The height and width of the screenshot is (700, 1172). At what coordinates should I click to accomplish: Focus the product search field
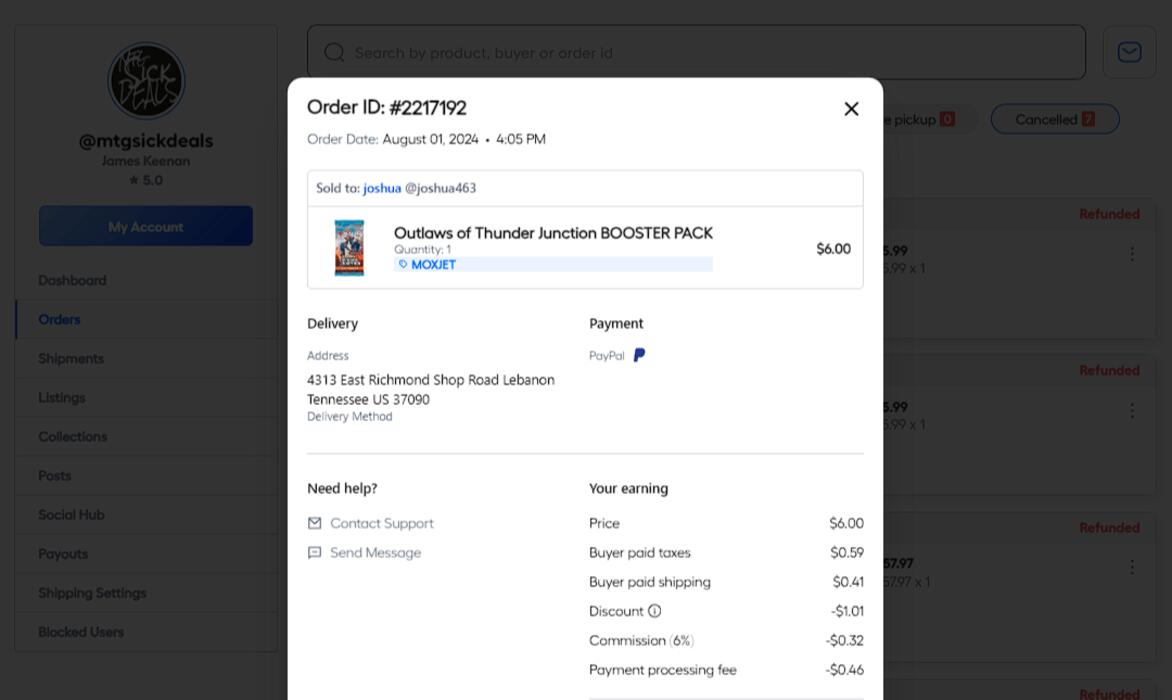696,52
